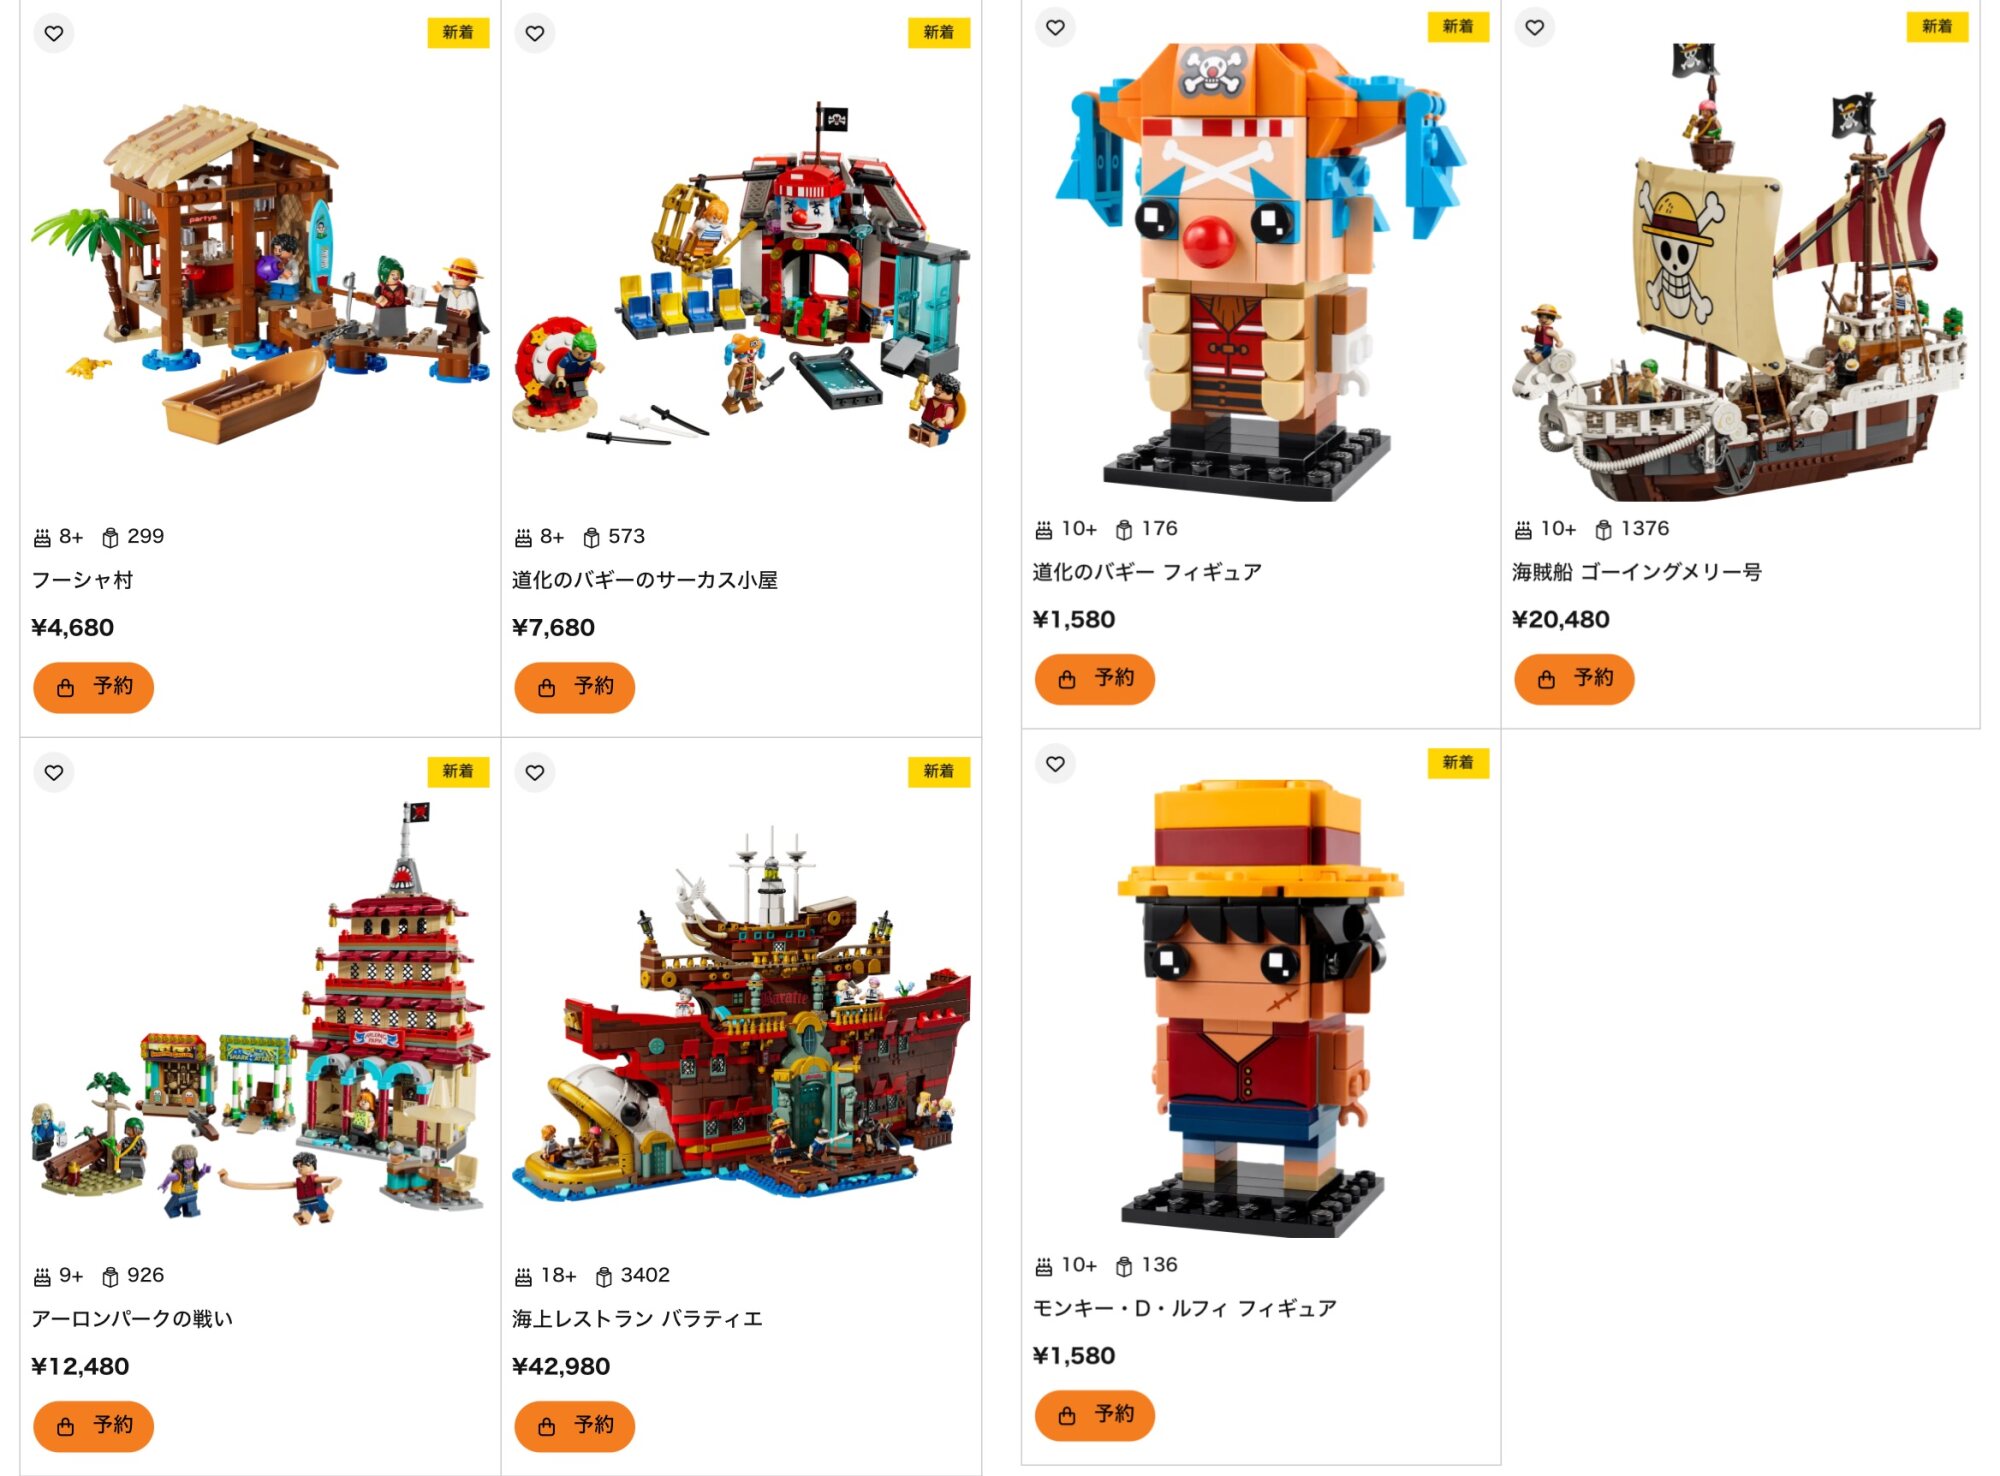Image resolution: width=2000 pixels, height=1476 pixels.
Task: Pre-order 道化のバギーのサーカス小屋 with 予約 button
Action: [x=574, y=687]
